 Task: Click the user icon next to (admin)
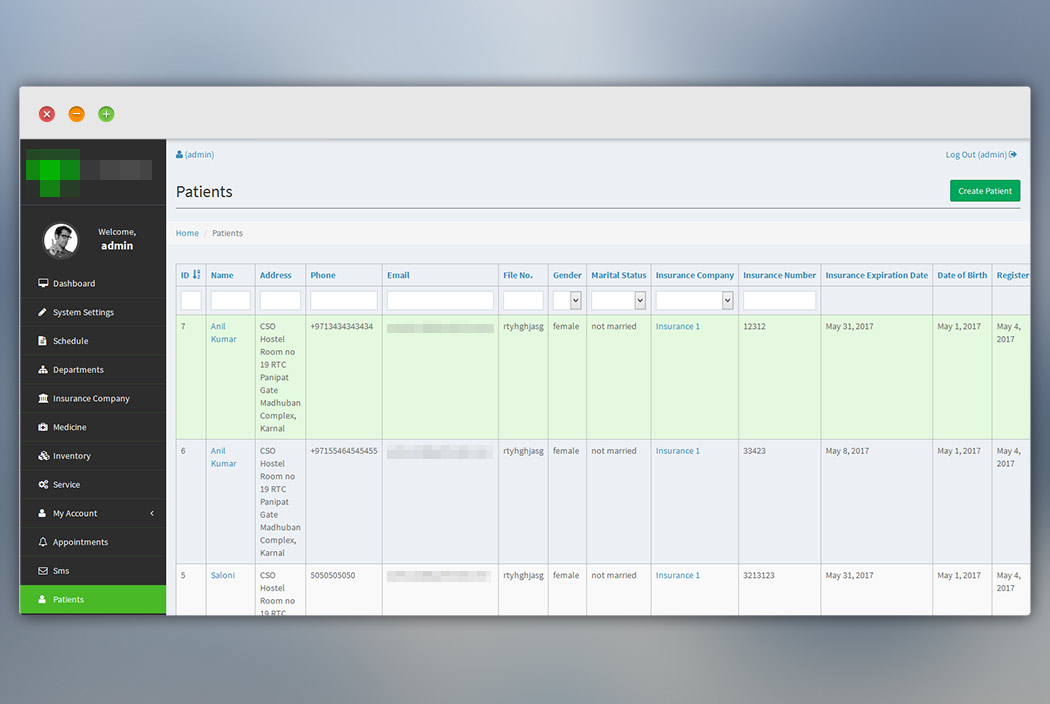[179, 154]
